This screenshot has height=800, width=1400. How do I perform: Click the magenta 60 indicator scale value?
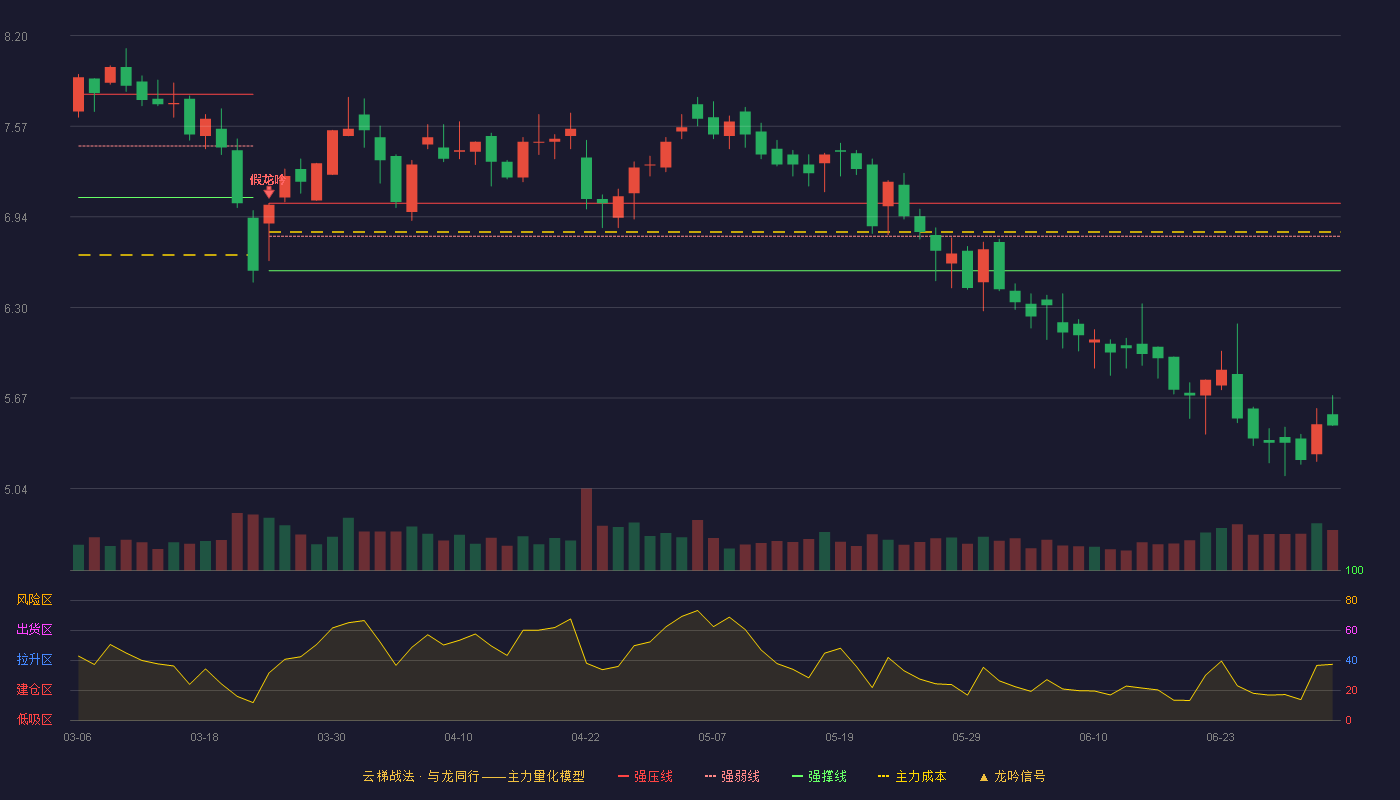(1351, 630)
